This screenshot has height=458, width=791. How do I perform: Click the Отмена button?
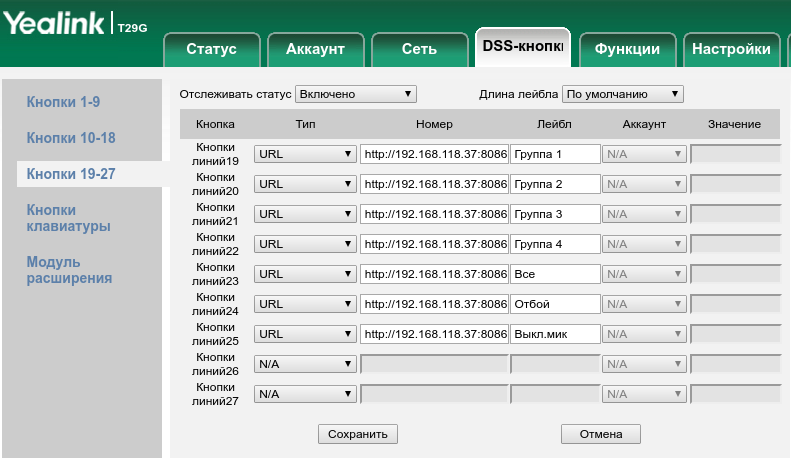pyautogui.click(x=600, y=434)
